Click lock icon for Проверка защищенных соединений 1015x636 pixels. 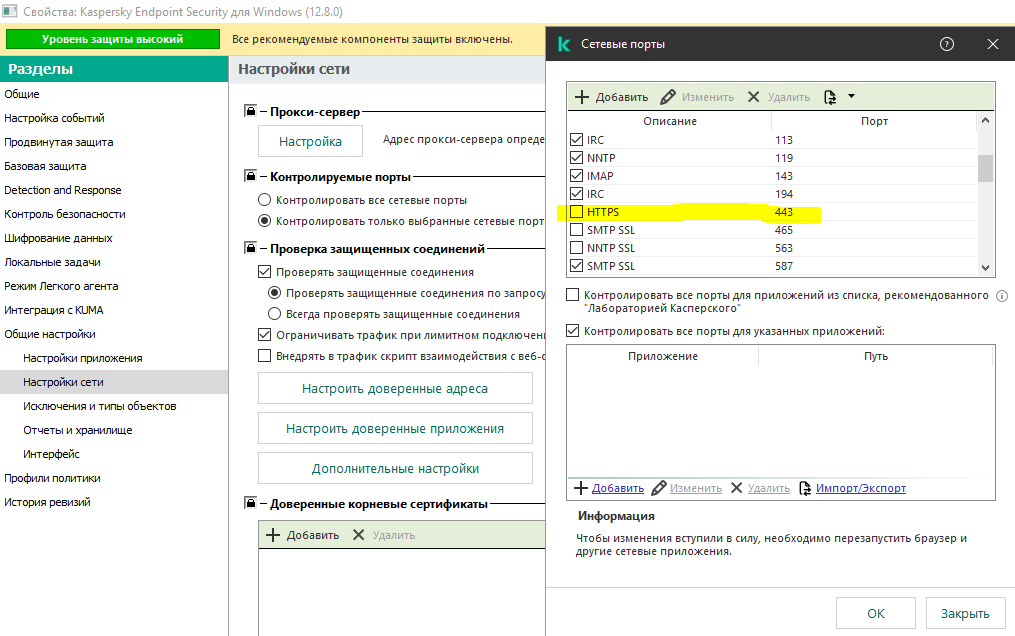[251, 248]
